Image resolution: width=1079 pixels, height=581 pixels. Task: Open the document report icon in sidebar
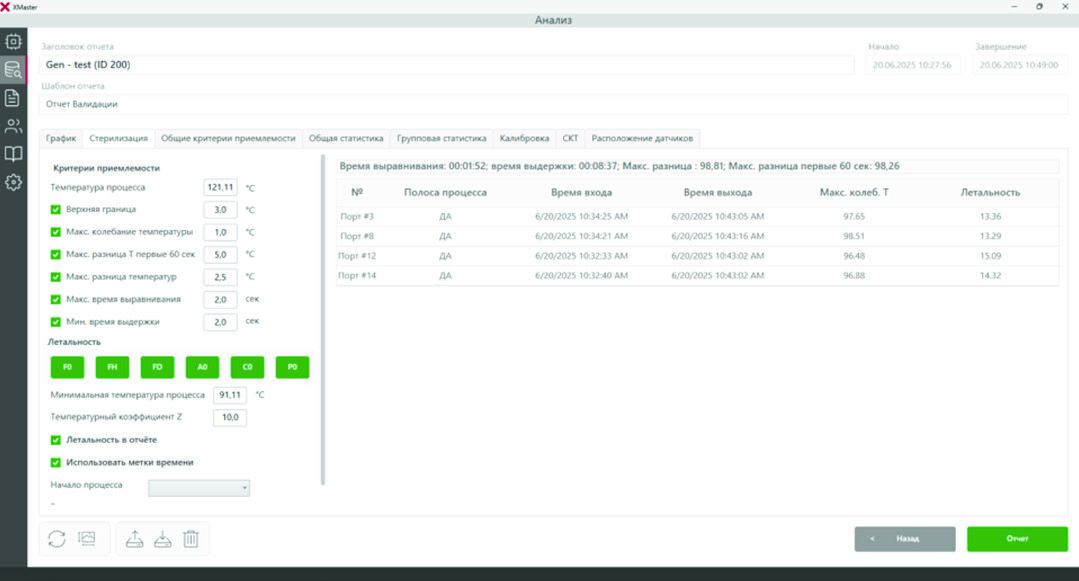(13, 98)
